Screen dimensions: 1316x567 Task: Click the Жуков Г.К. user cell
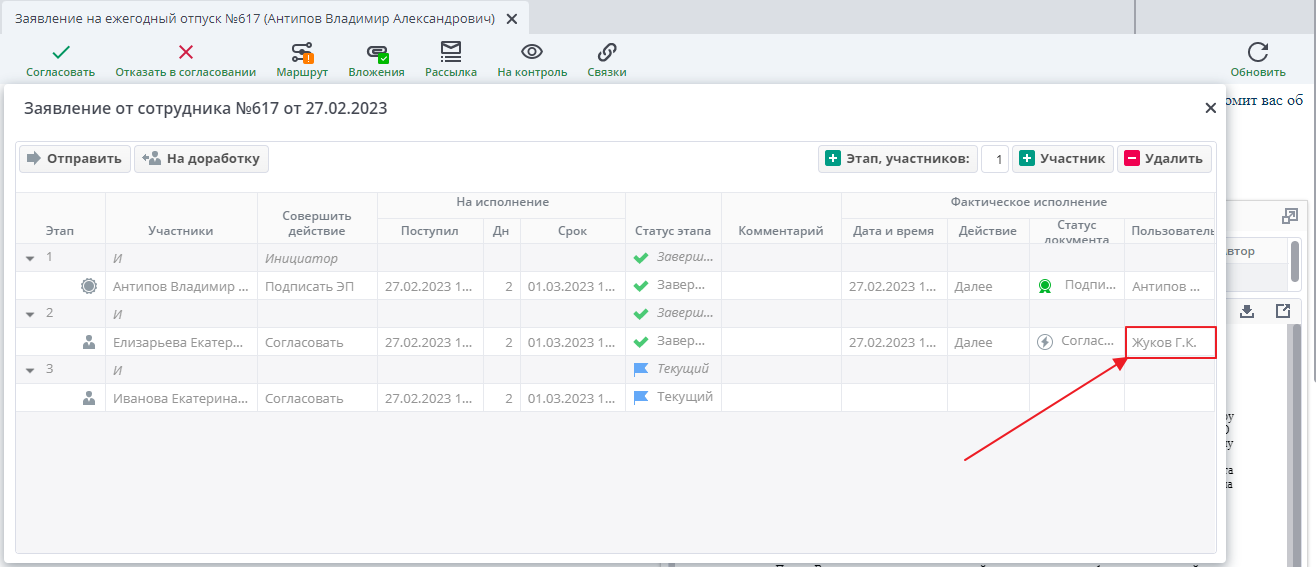point(1170,342)
